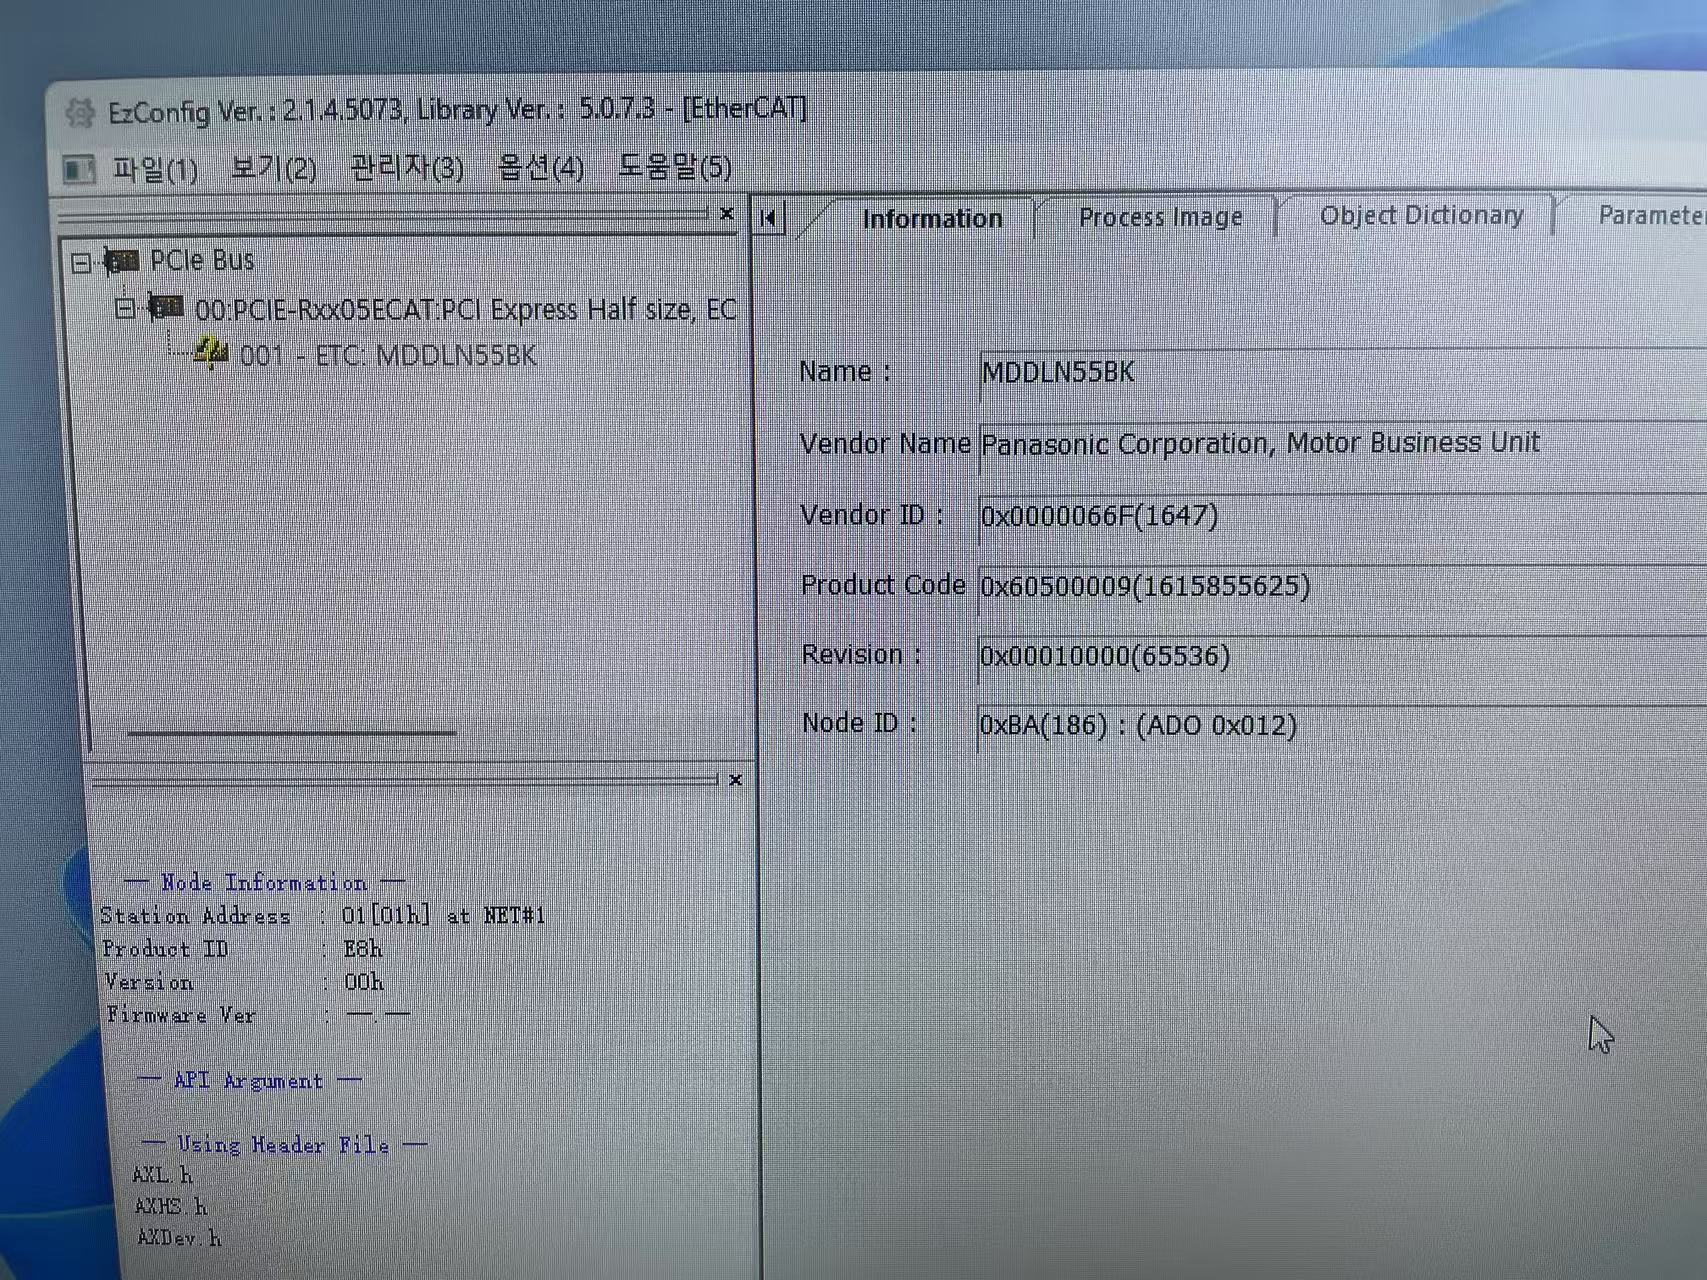Select the PCIe Bus tree item
This screenshot has height=1280, width=1707.
202,261
